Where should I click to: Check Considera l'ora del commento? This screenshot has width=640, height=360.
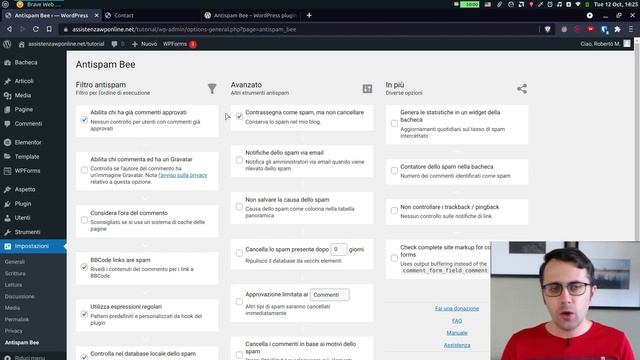point(84,220)
